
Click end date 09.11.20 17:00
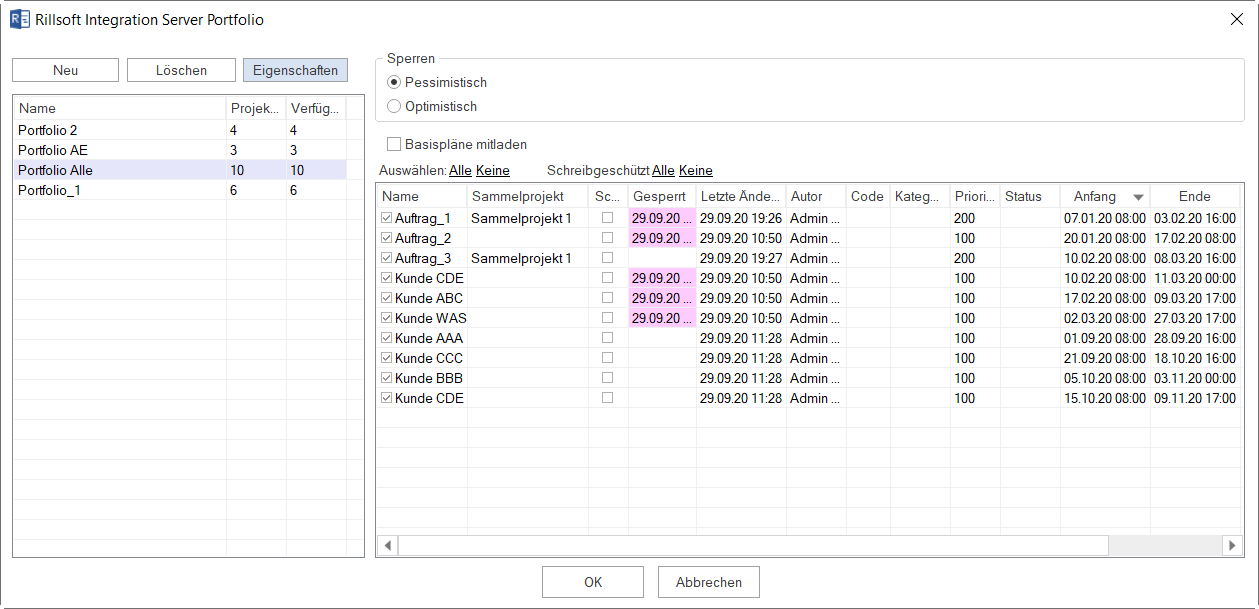point(1195,398)
